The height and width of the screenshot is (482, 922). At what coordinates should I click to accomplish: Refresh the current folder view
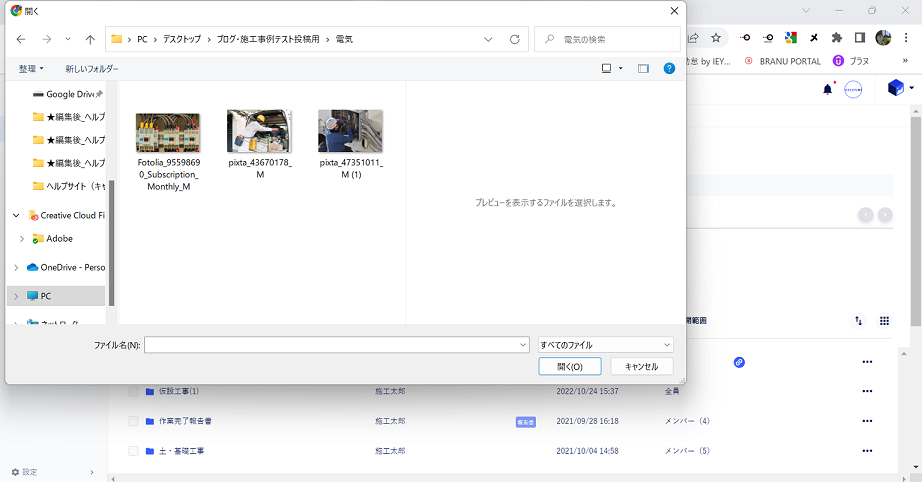pyautogui.click(x=515, y=39)
